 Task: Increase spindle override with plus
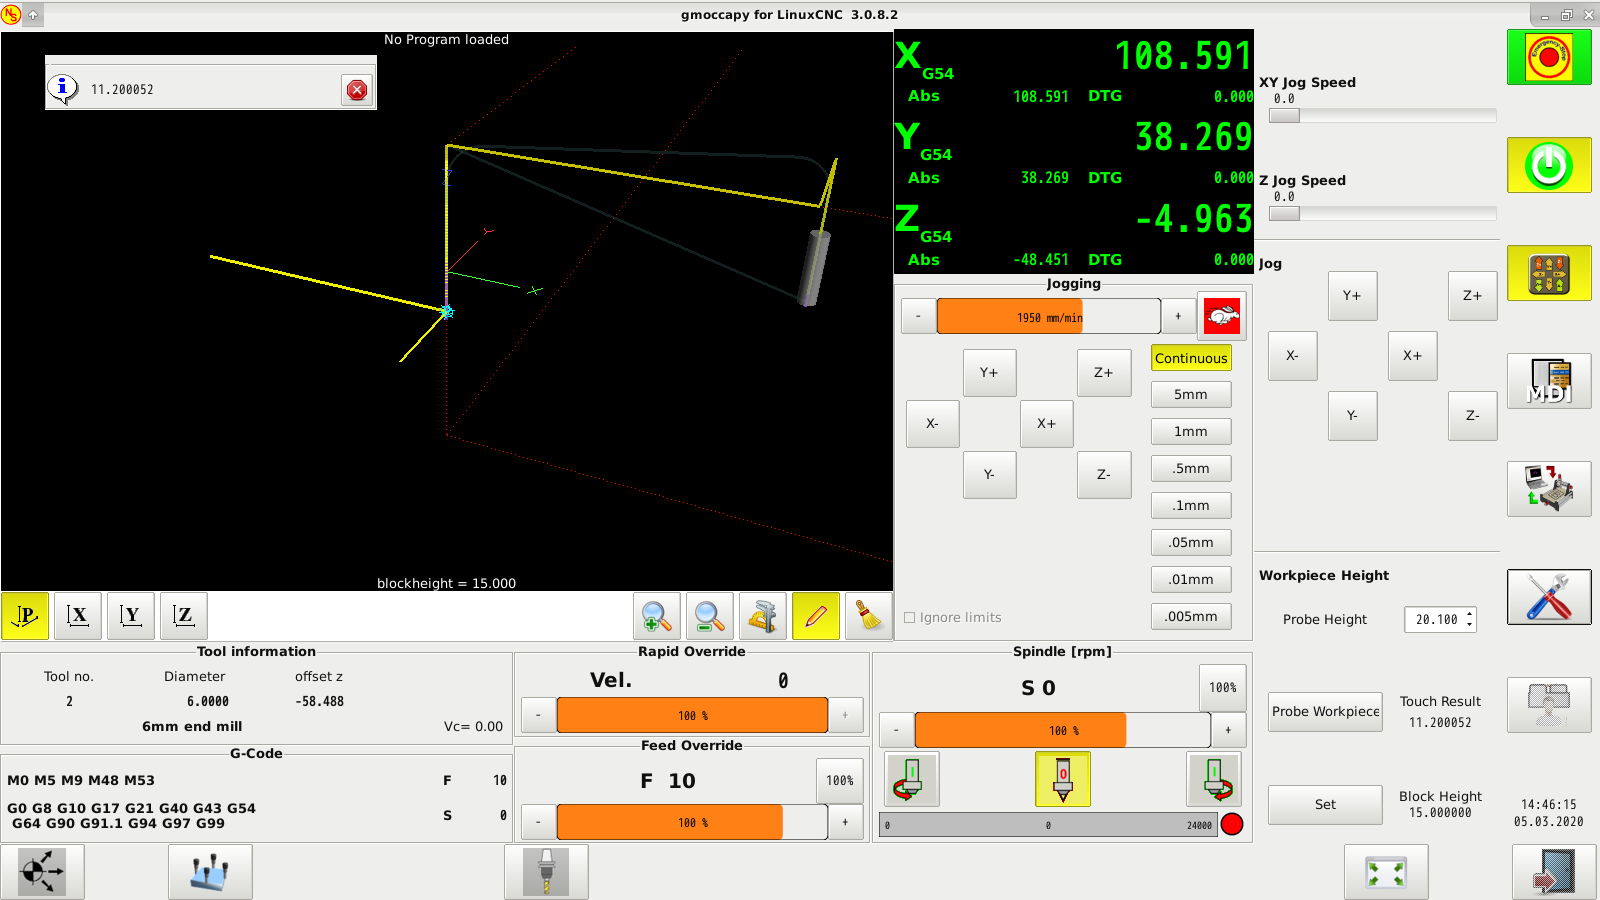click(x=1228, y=731)
